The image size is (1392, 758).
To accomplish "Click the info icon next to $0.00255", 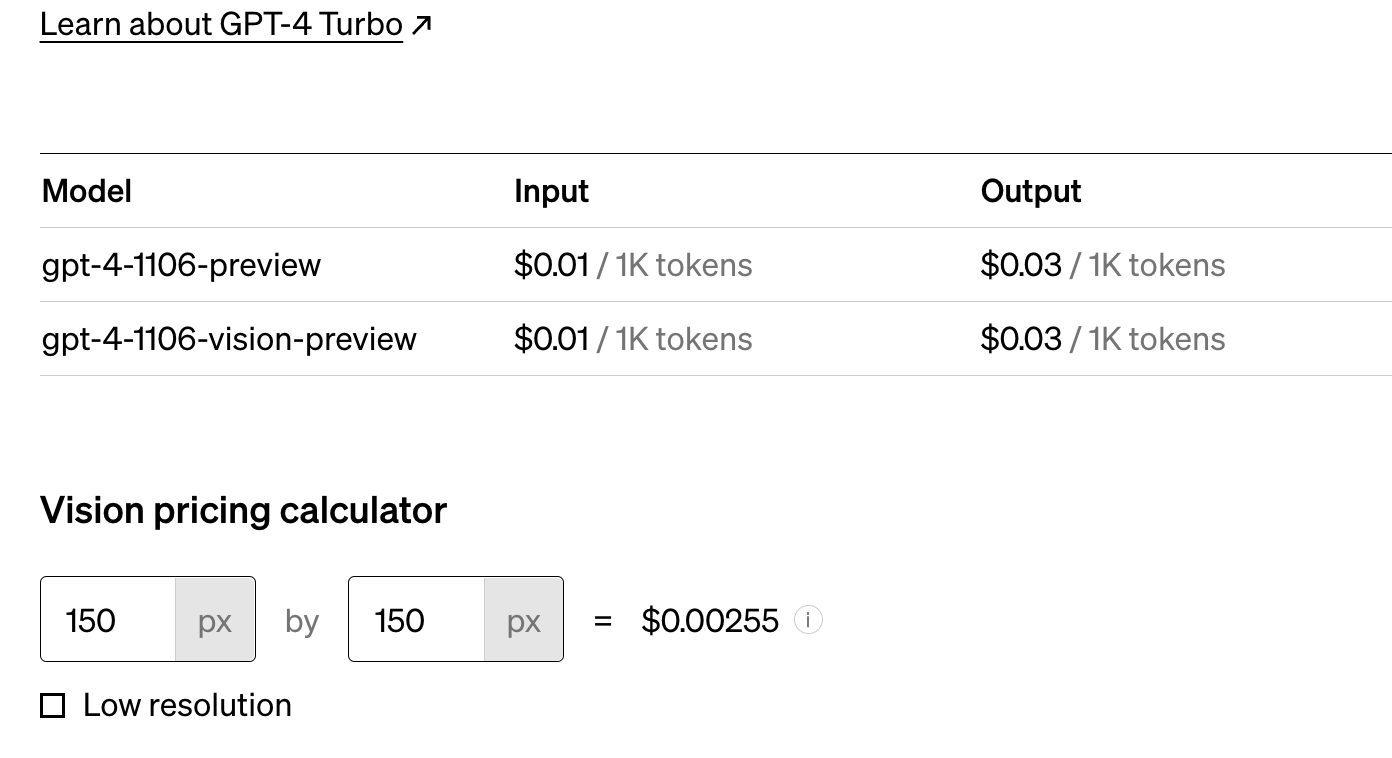I will pyautogui.click(x=810, y=620).
